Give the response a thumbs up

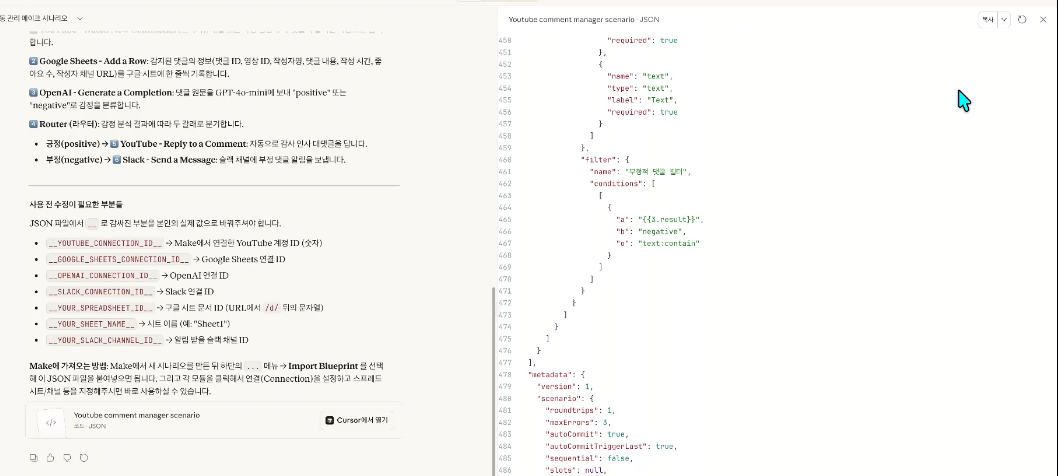(x=51, y=458)
